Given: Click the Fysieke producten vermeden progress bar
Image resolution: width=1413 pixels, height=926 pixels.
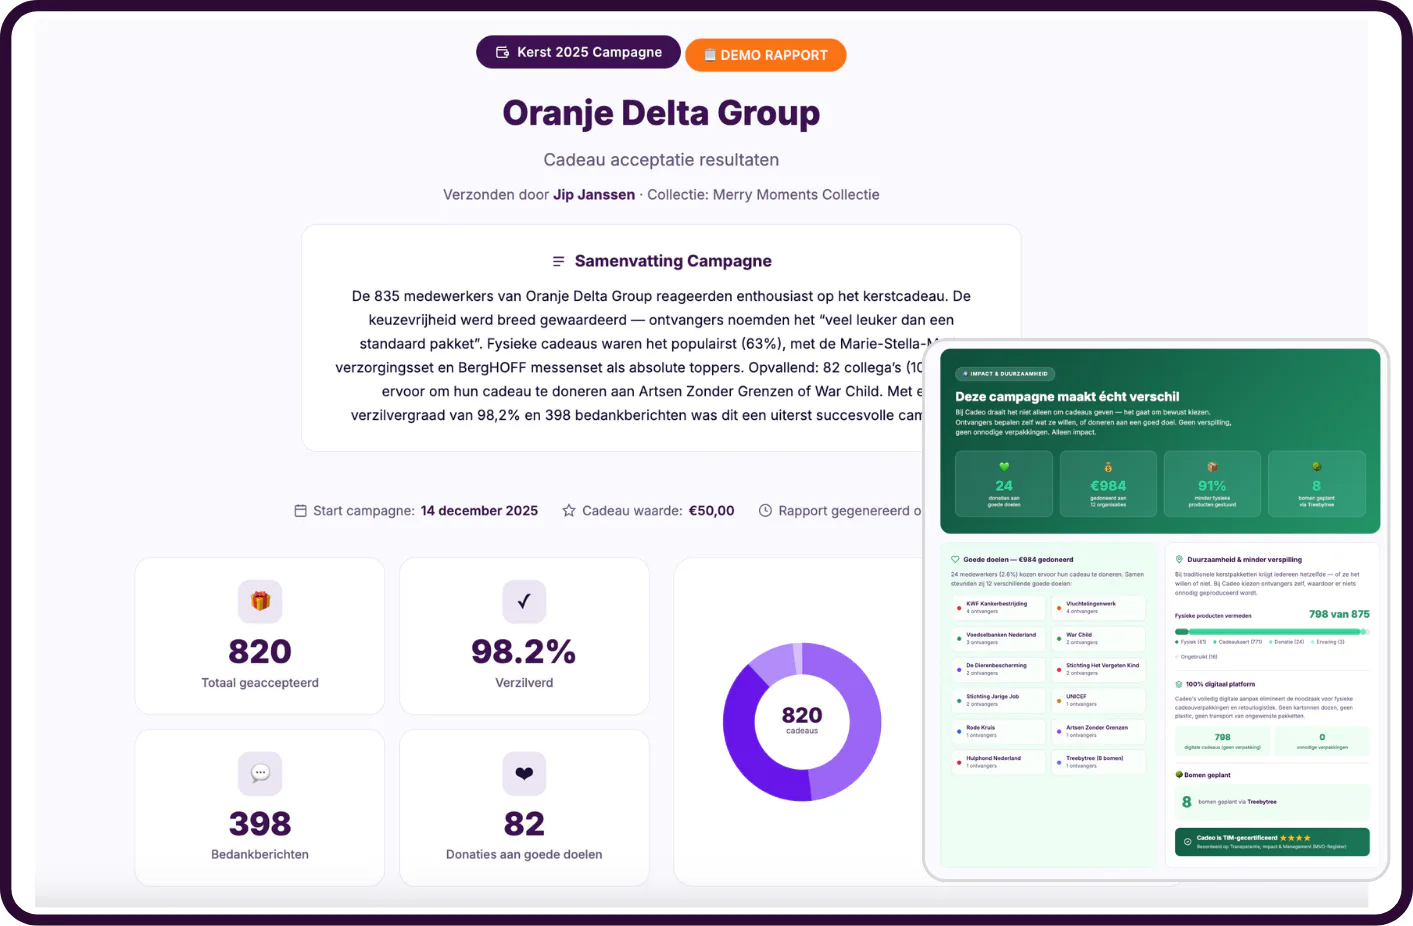Looking at the screenshot, I should click(1272, 632).
